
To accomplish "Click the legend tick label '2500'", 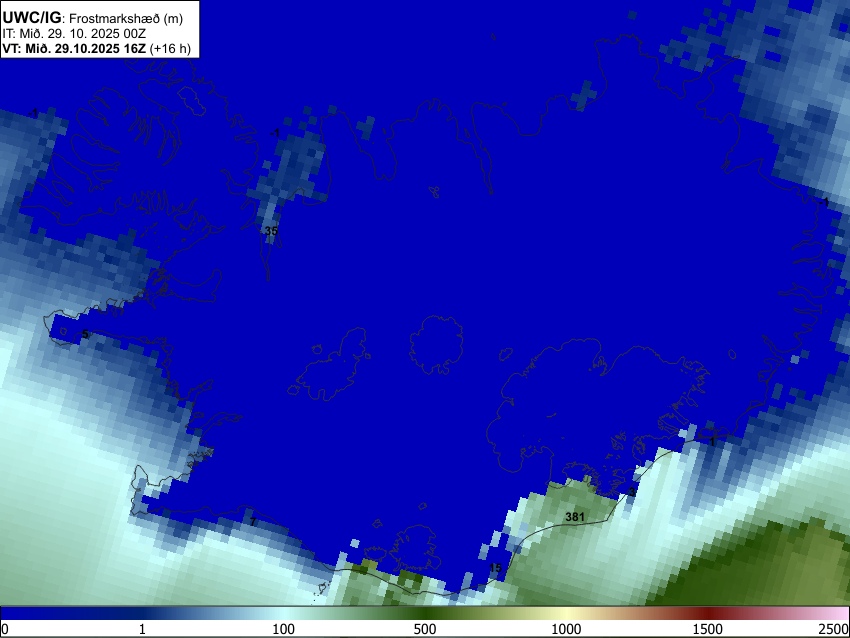I will pyautogui.click(x=834, y=629).
